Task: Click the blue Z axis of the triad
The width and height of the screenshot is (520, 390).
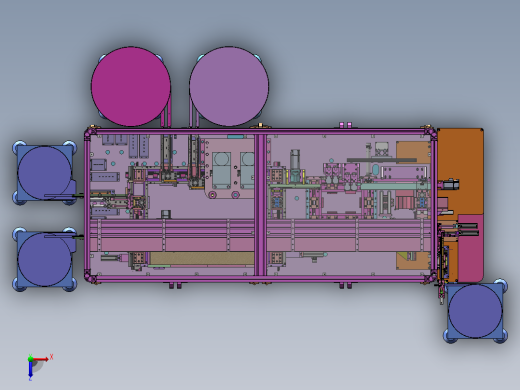Action: (30, 369)
